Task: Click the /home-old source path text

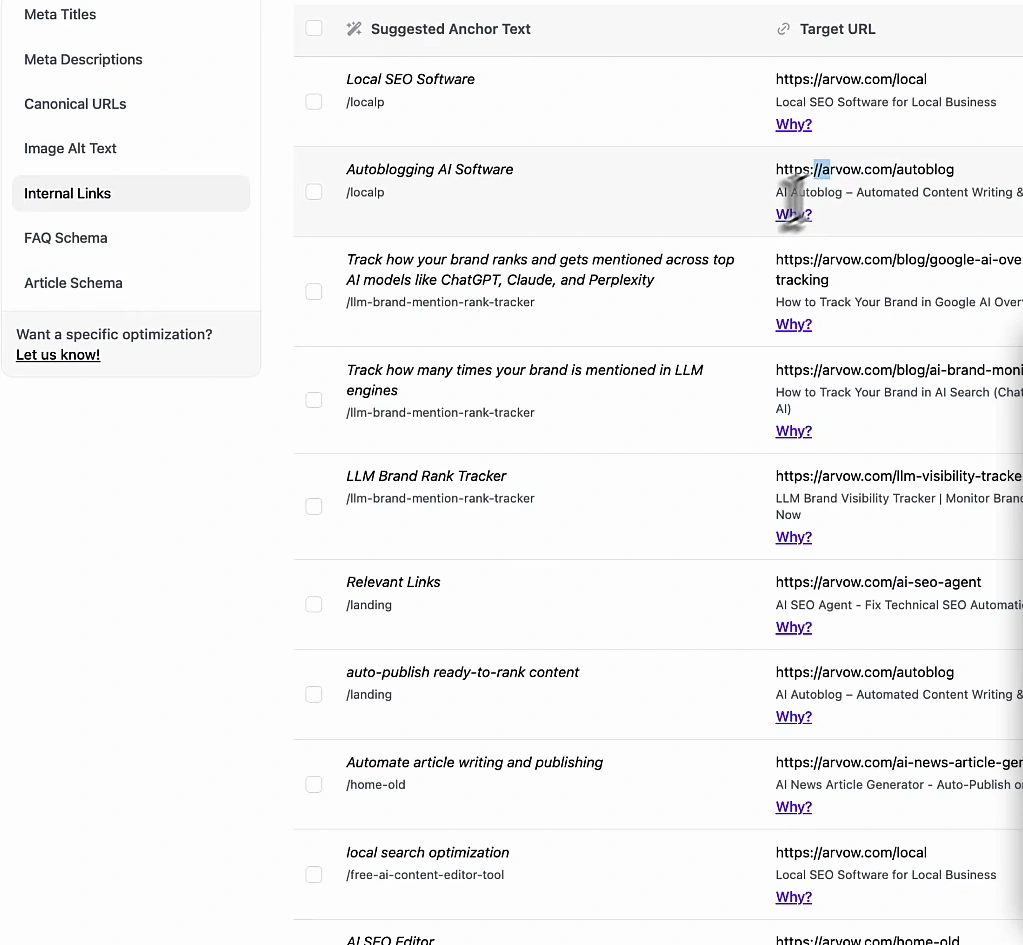Action: coord(376,784)
